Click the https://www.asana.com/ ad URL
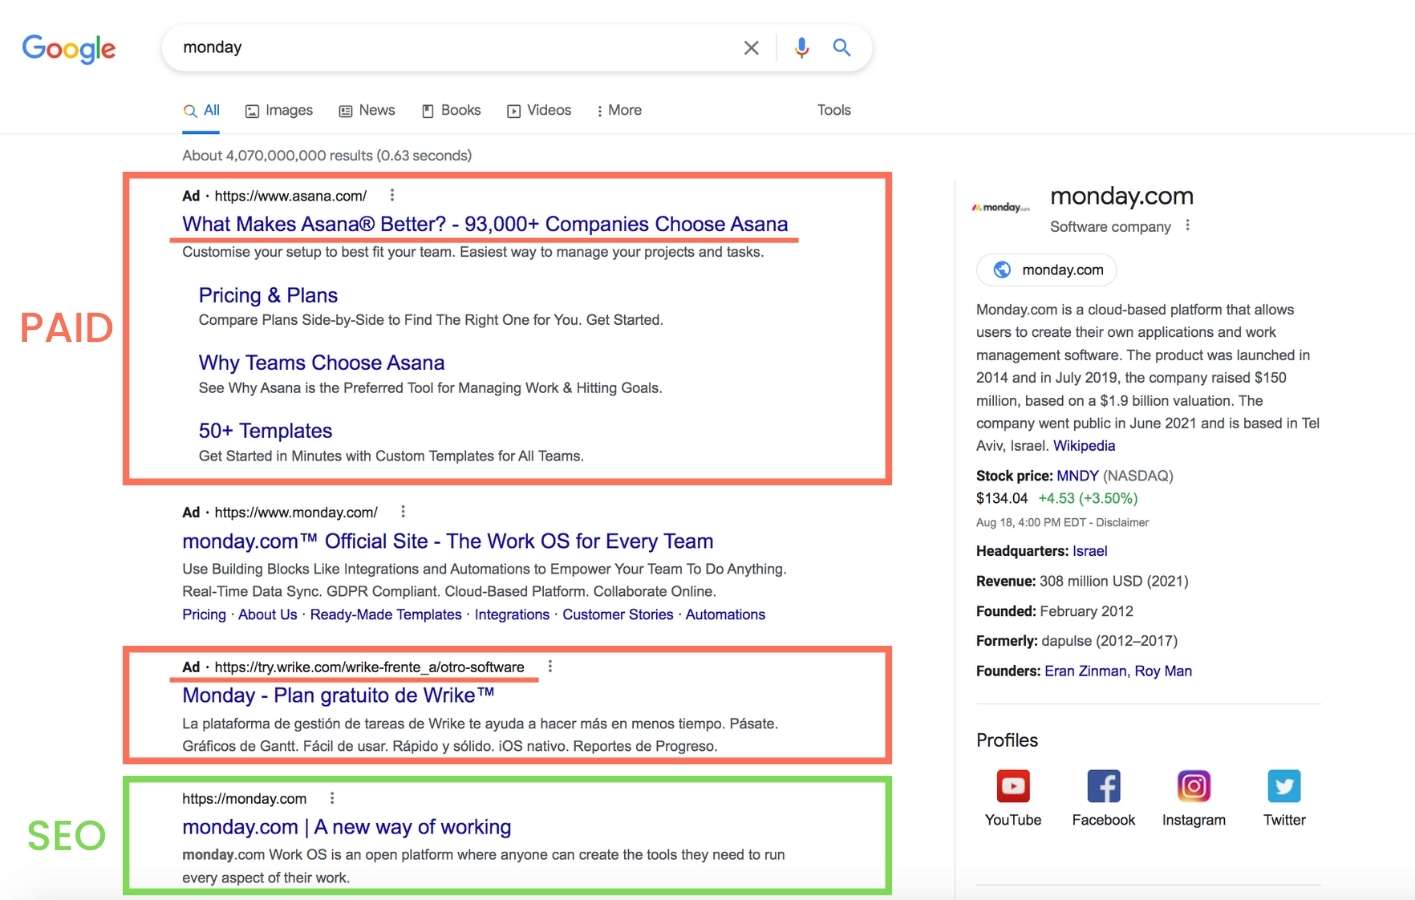1415x900 pixels. coord(290,196)
